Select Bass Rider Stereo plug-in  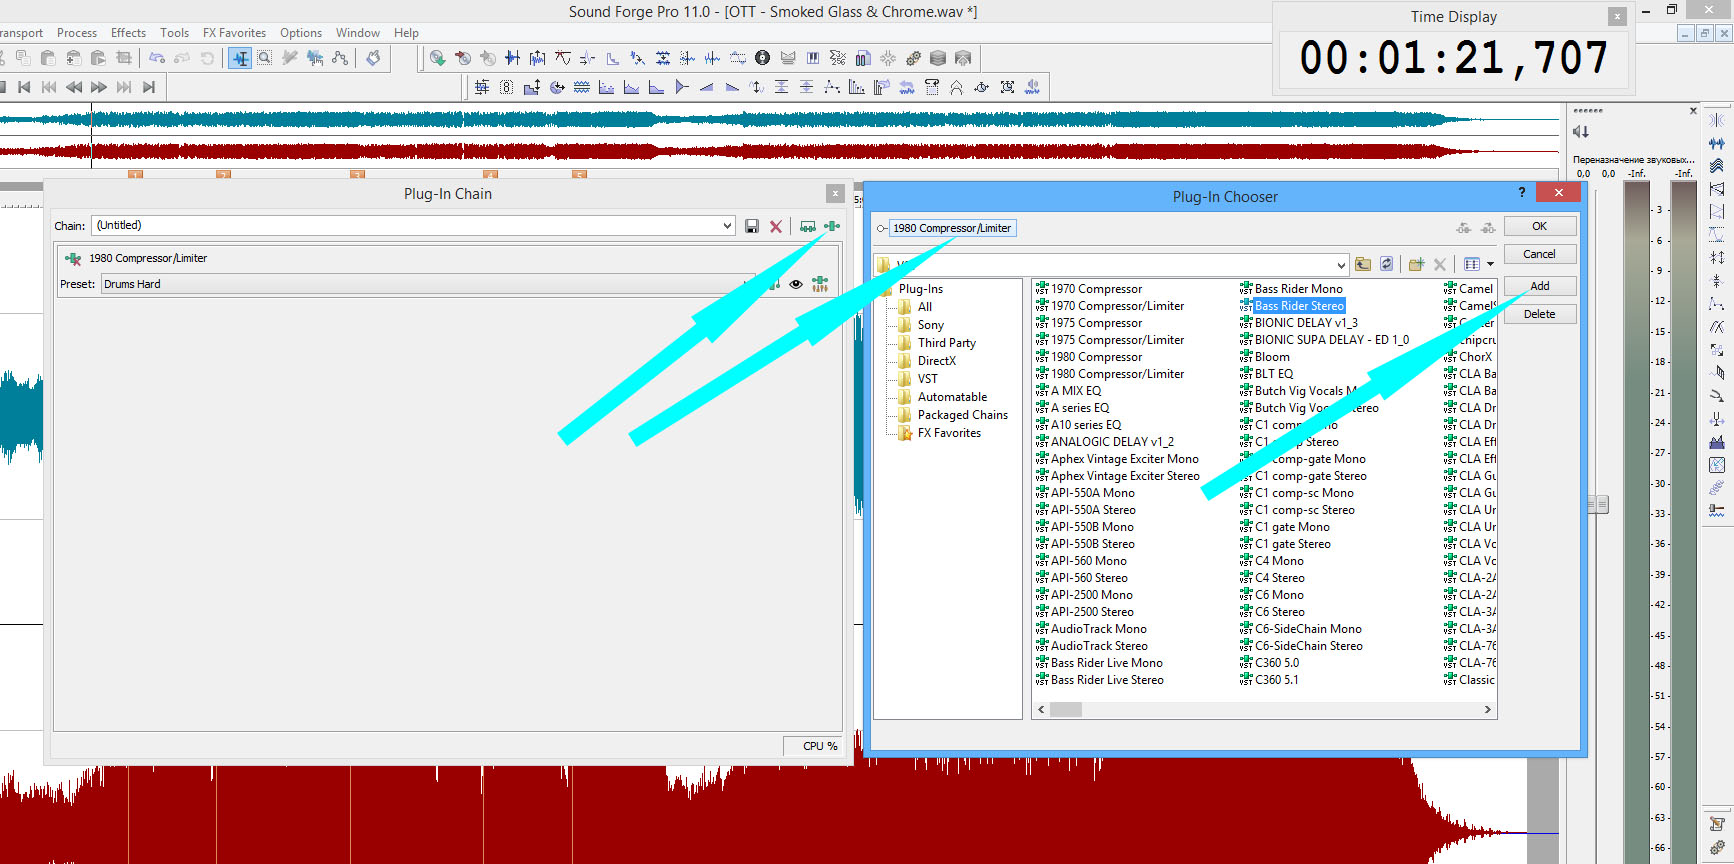[1299, 306]
